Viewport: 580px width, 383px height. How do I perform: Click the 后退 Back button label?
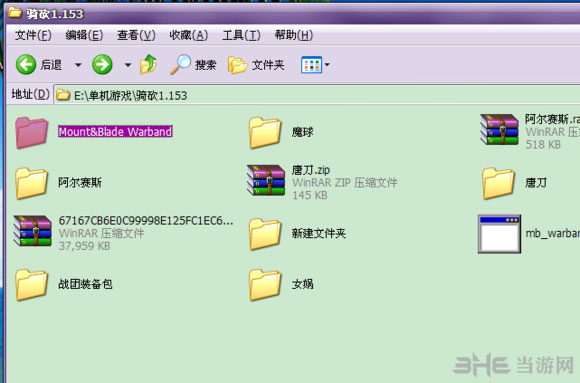pyautogui.click(x=51, y=65)
